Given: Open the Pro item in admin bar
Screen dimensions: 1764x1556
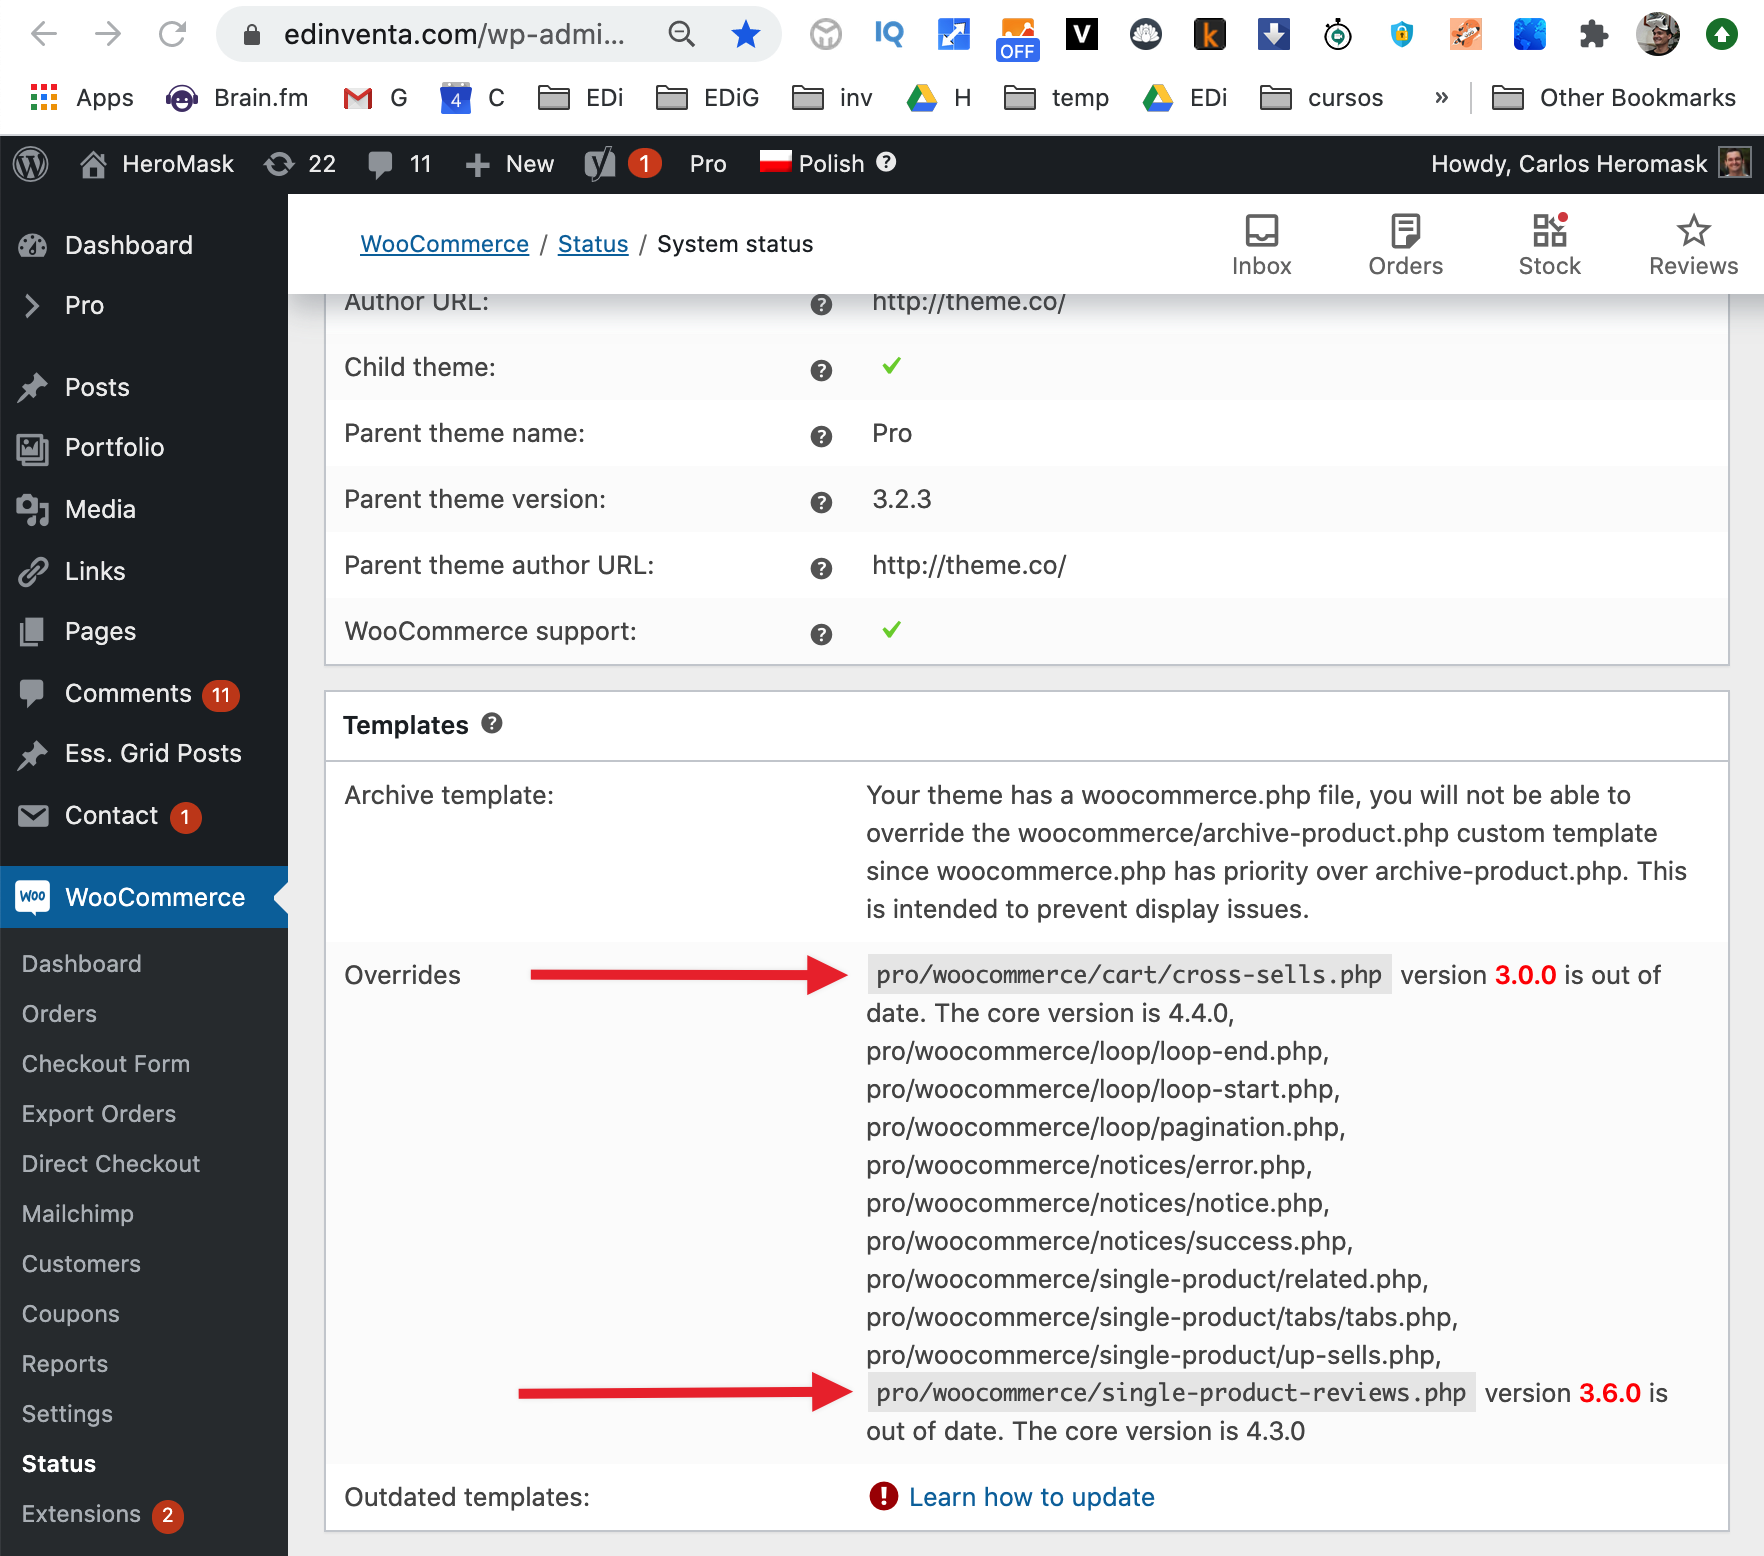Looking at the screenshot, I should click(708, 164).
